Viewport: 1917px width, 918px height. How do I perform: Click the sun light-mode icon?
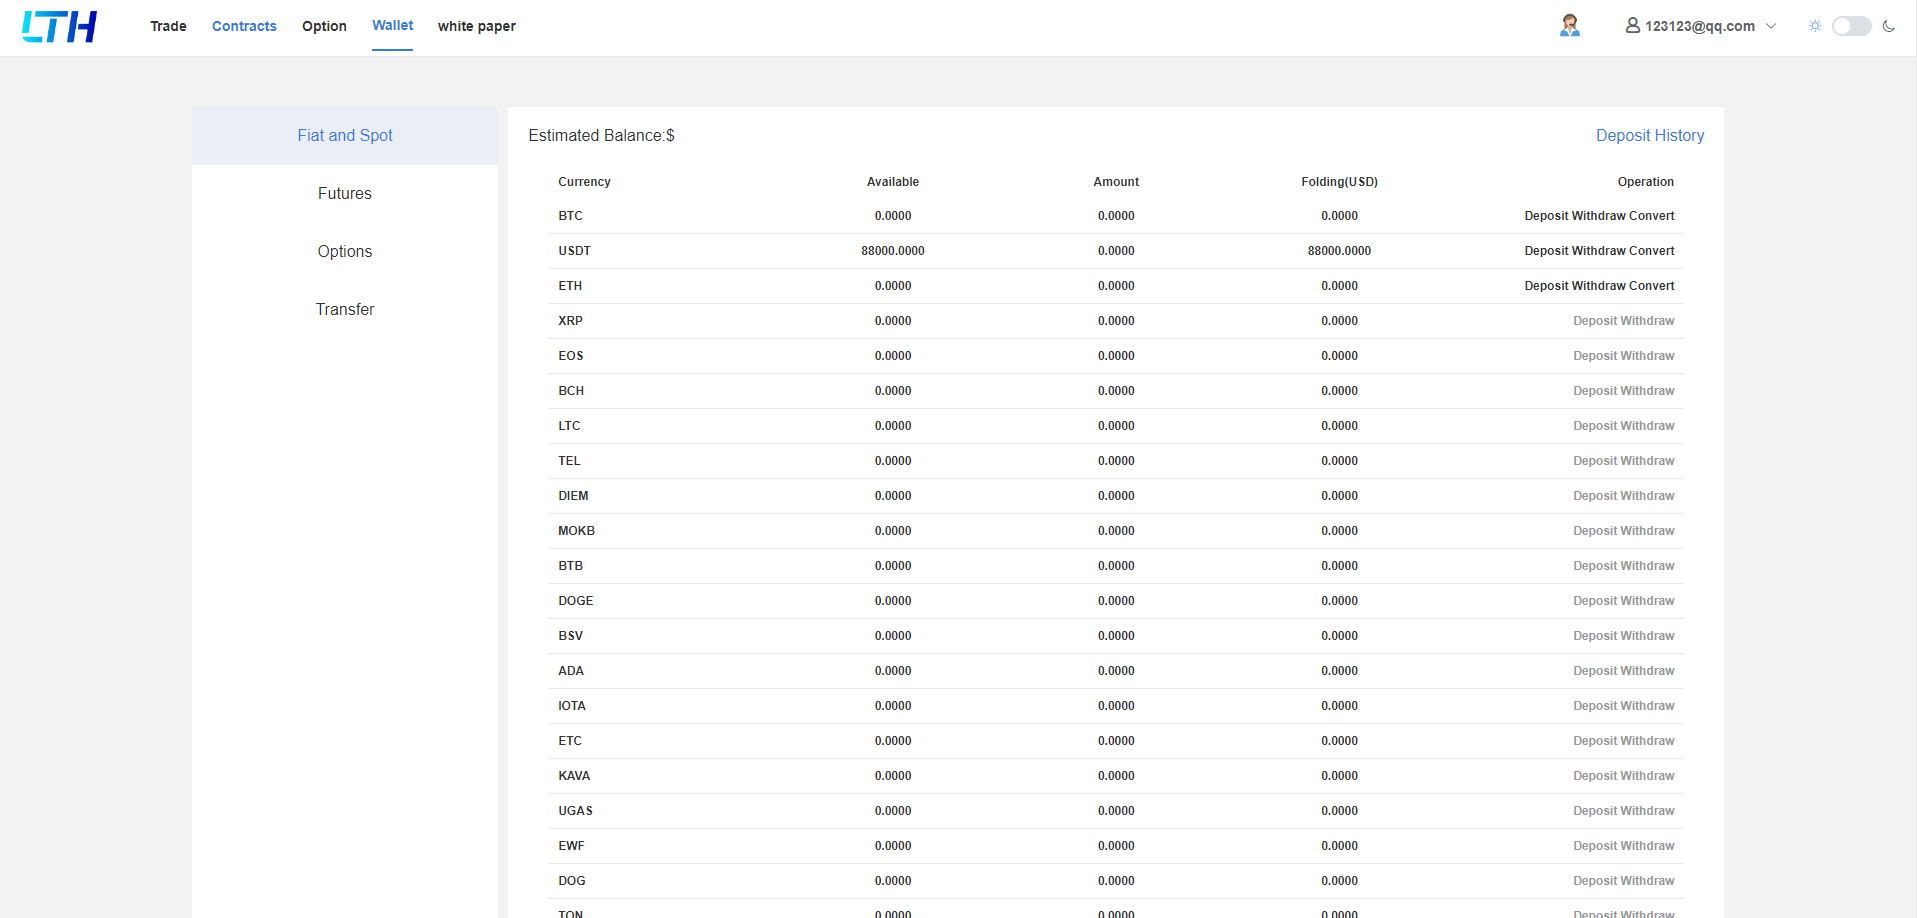1814,26
